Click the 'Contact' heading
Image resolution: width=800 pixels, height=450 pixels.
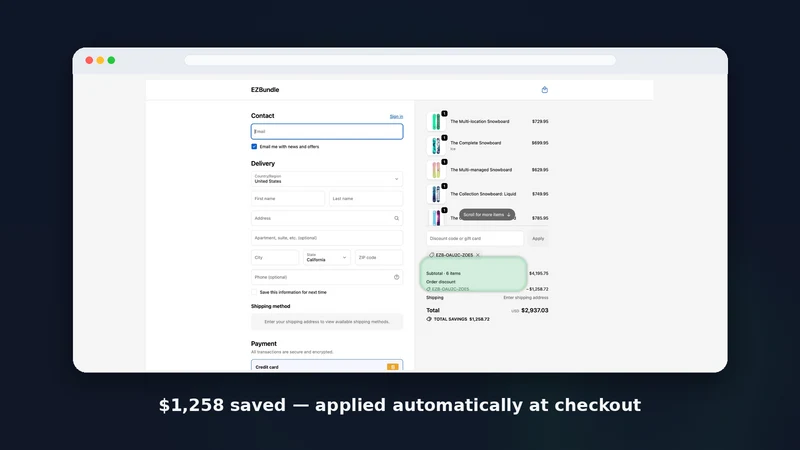pos(263,116)
